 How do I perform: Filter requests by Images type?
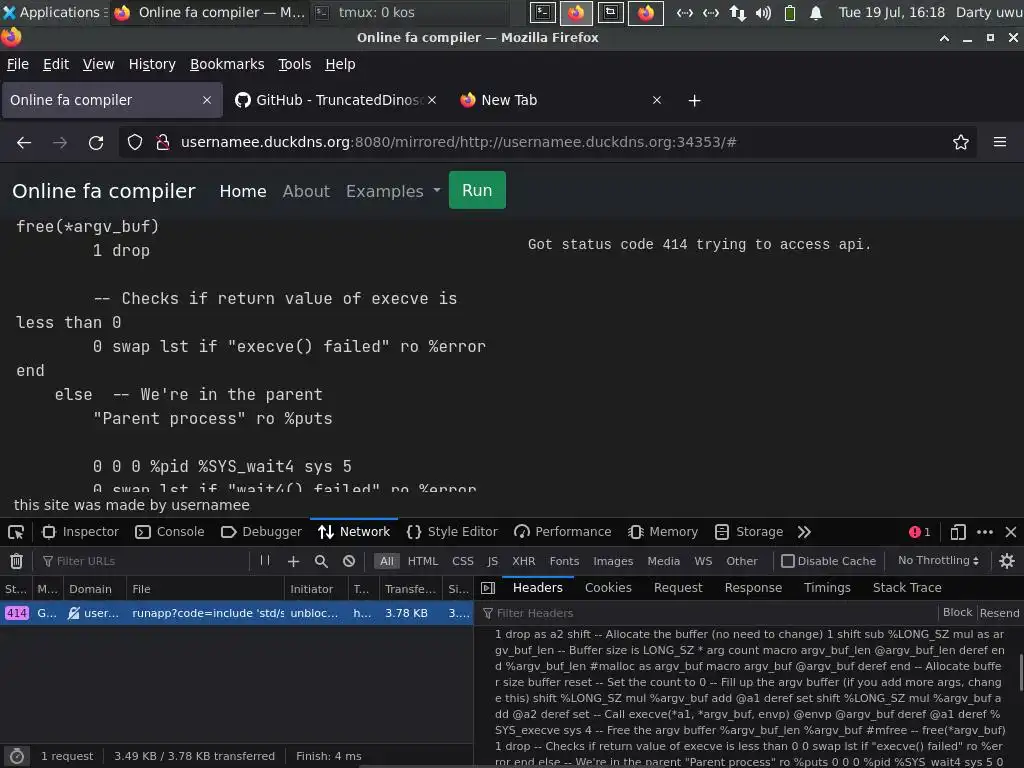613,561
